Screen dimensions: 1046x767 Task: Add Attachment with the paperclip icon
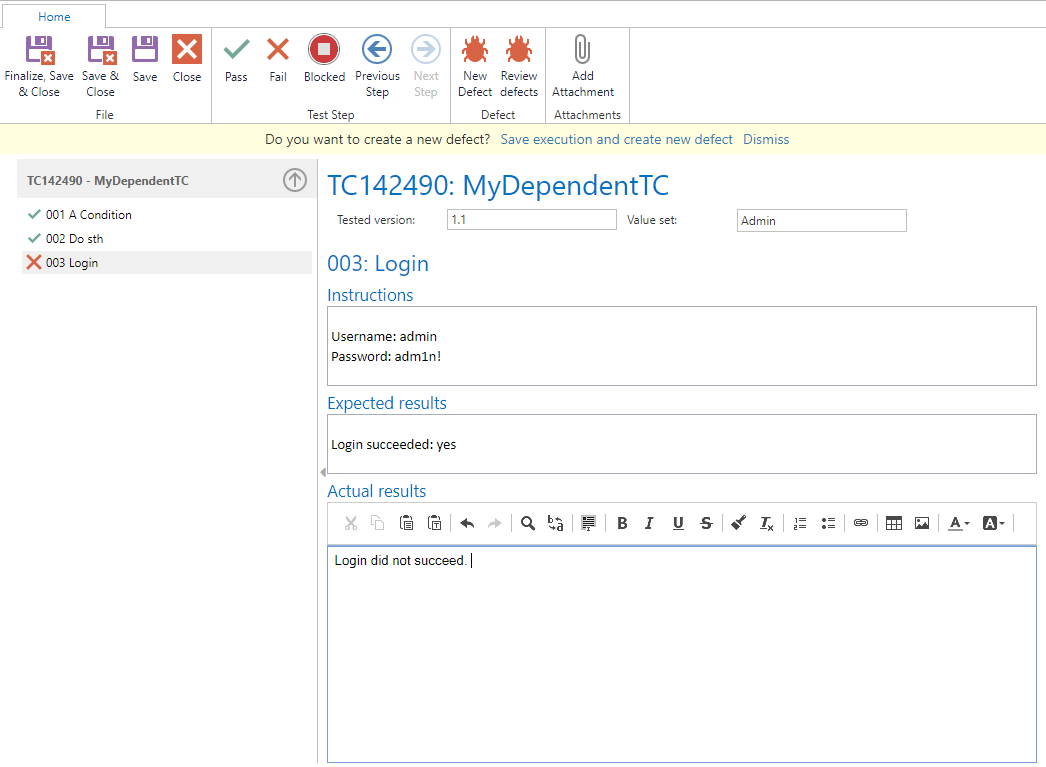583,66
